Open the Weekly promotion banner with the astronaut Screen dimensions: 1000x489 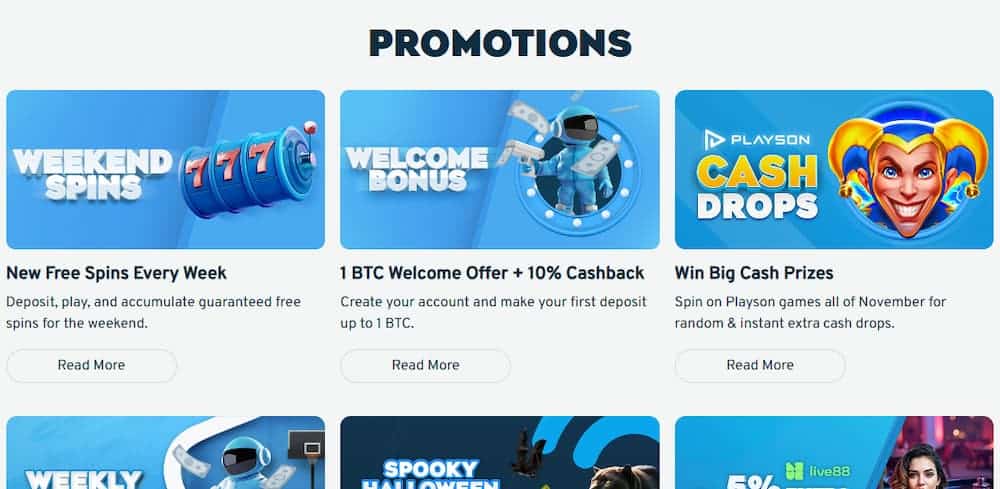pos(165,453)
